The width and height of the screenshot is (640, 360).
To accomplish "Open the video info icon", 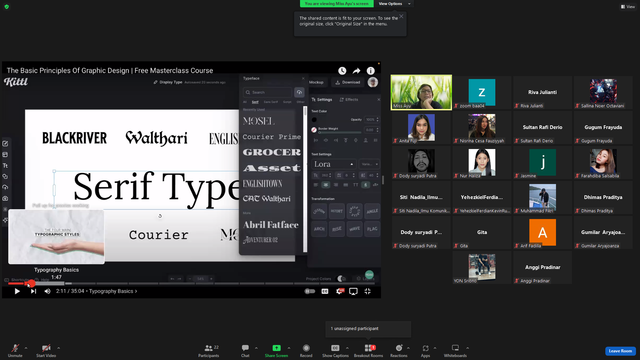I will point(371,71).
